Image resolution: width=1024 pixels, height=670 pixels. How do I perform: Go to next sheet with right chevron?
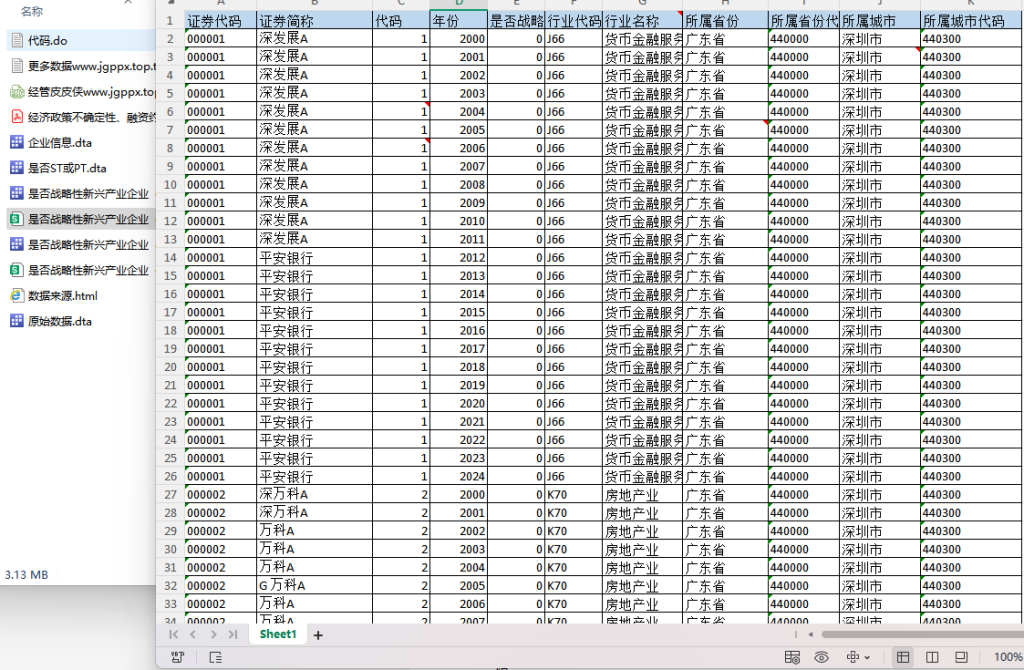click(x=214, y=635)
